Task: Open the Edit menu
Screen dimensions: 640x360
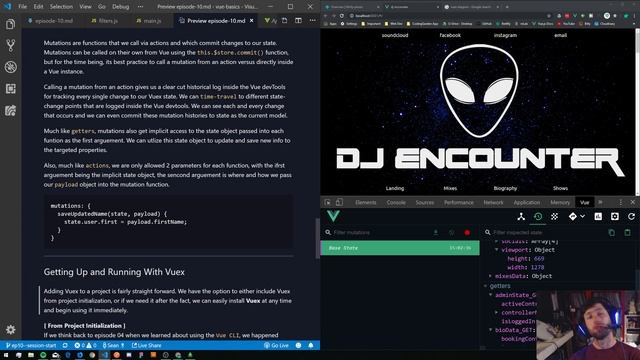Action: (38, 7)
